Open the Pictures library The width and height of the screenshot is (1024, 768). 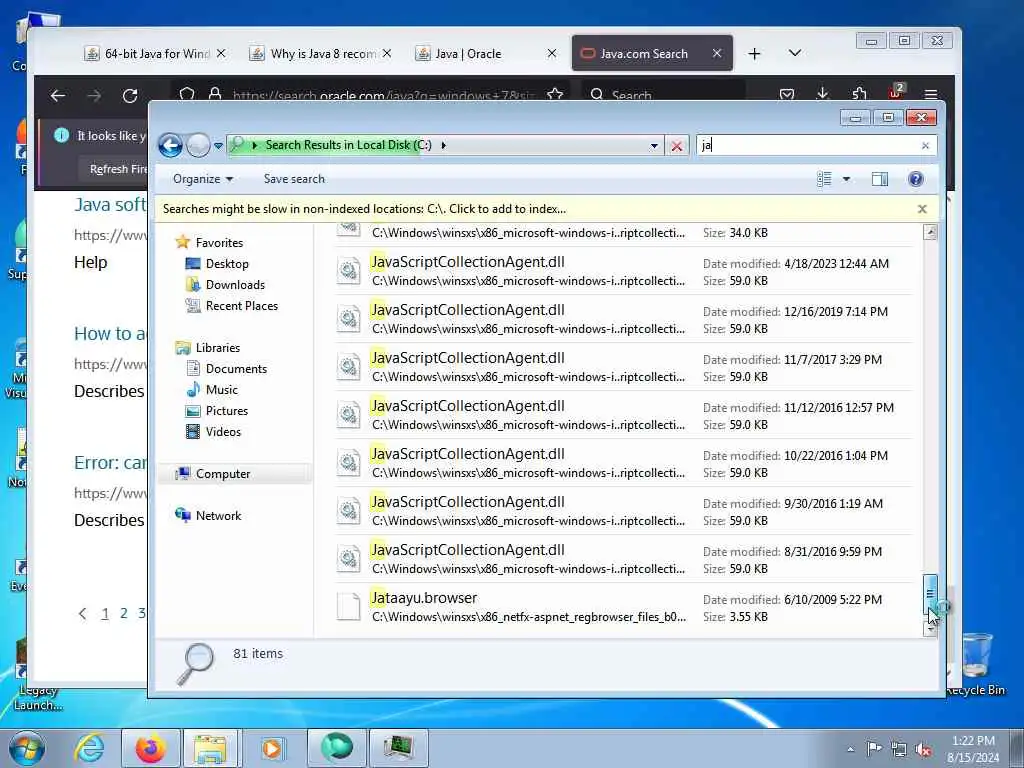click(227, 411)
